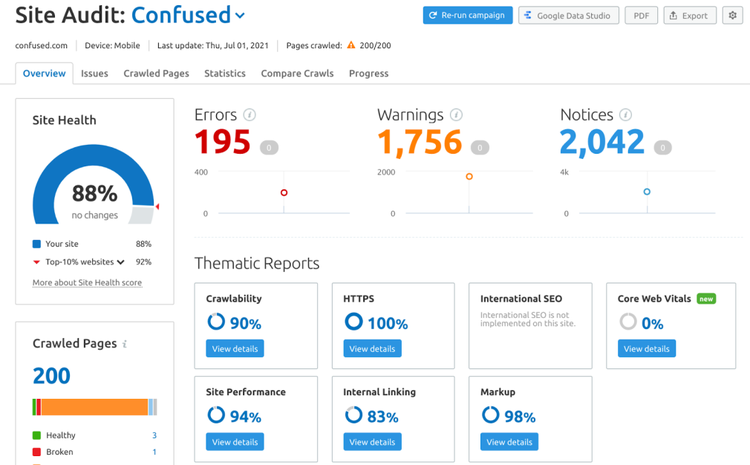Click the HTTPS progress ring icon
This screenshot has width=750, height=465.
pos(353,321)
